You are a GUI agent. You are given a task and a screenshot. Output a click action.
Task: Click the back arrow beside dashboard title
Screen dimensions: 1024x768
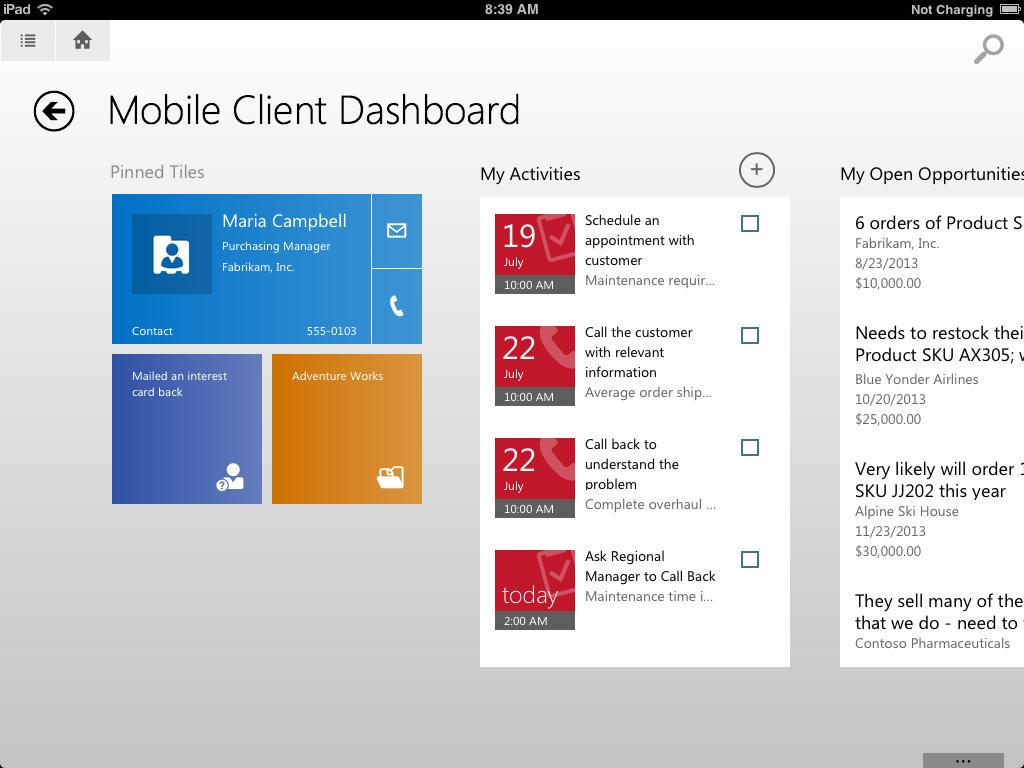pos(54,111)
